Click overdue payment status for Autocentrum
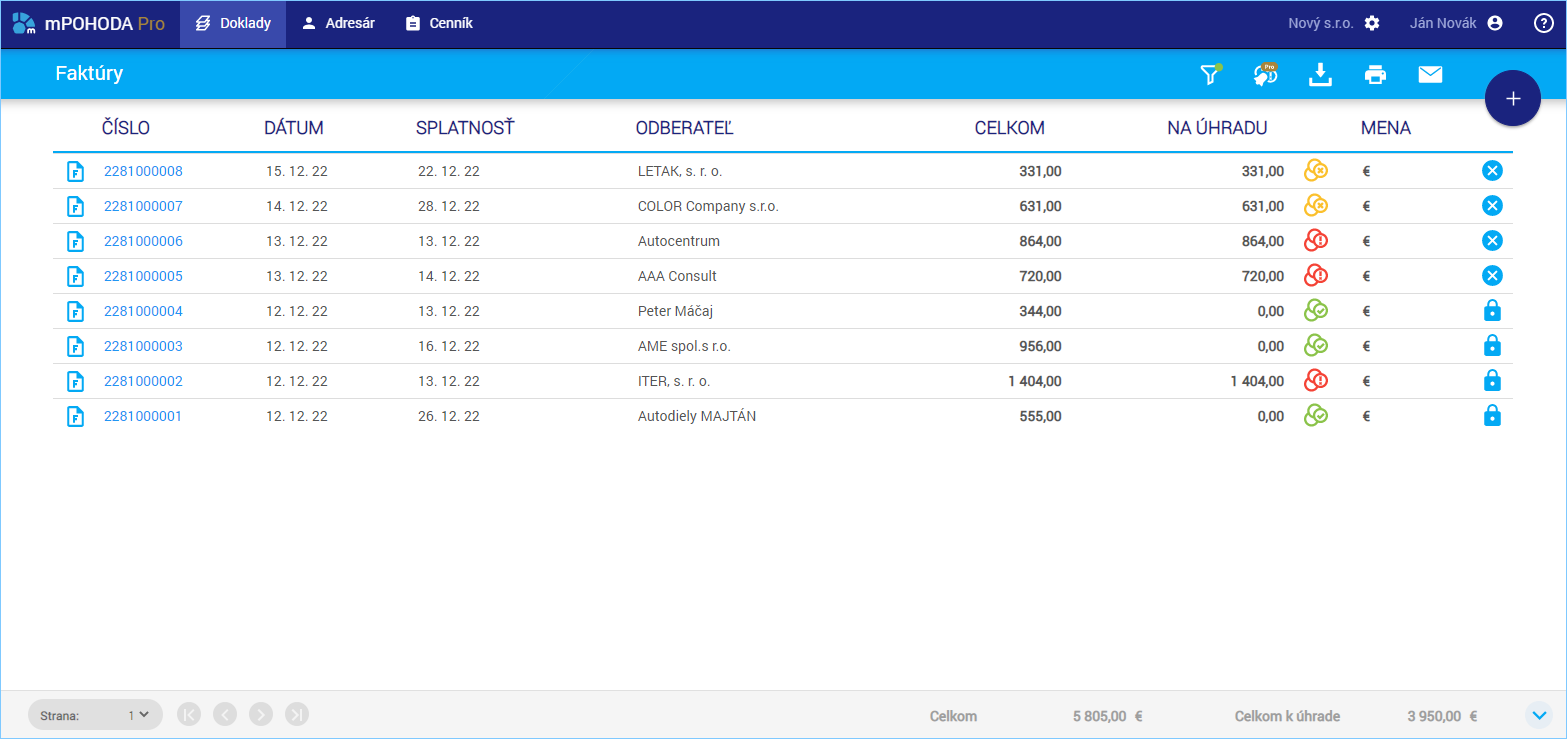Viewport: 1567px width, 739px height. 1316,241
